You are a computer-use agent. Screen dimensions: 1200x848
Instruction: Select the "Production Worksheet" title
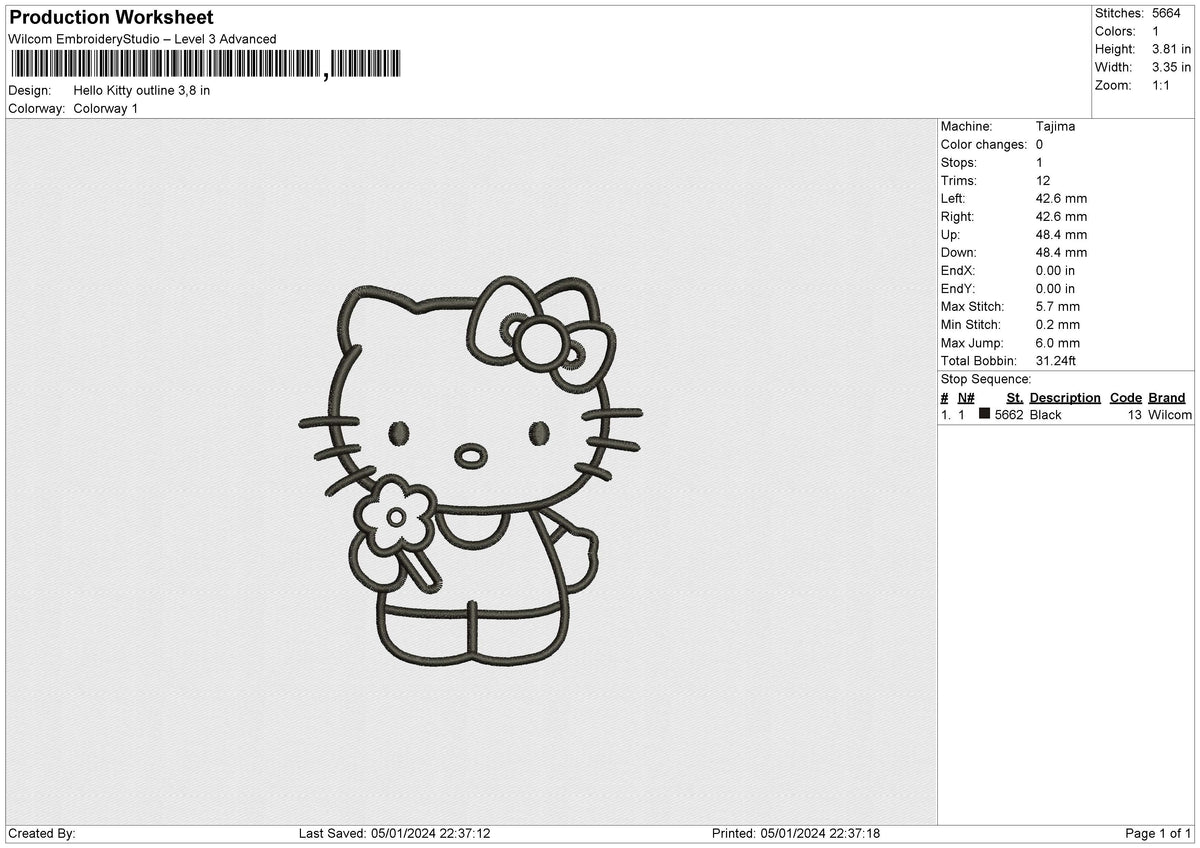pos(111,18)
